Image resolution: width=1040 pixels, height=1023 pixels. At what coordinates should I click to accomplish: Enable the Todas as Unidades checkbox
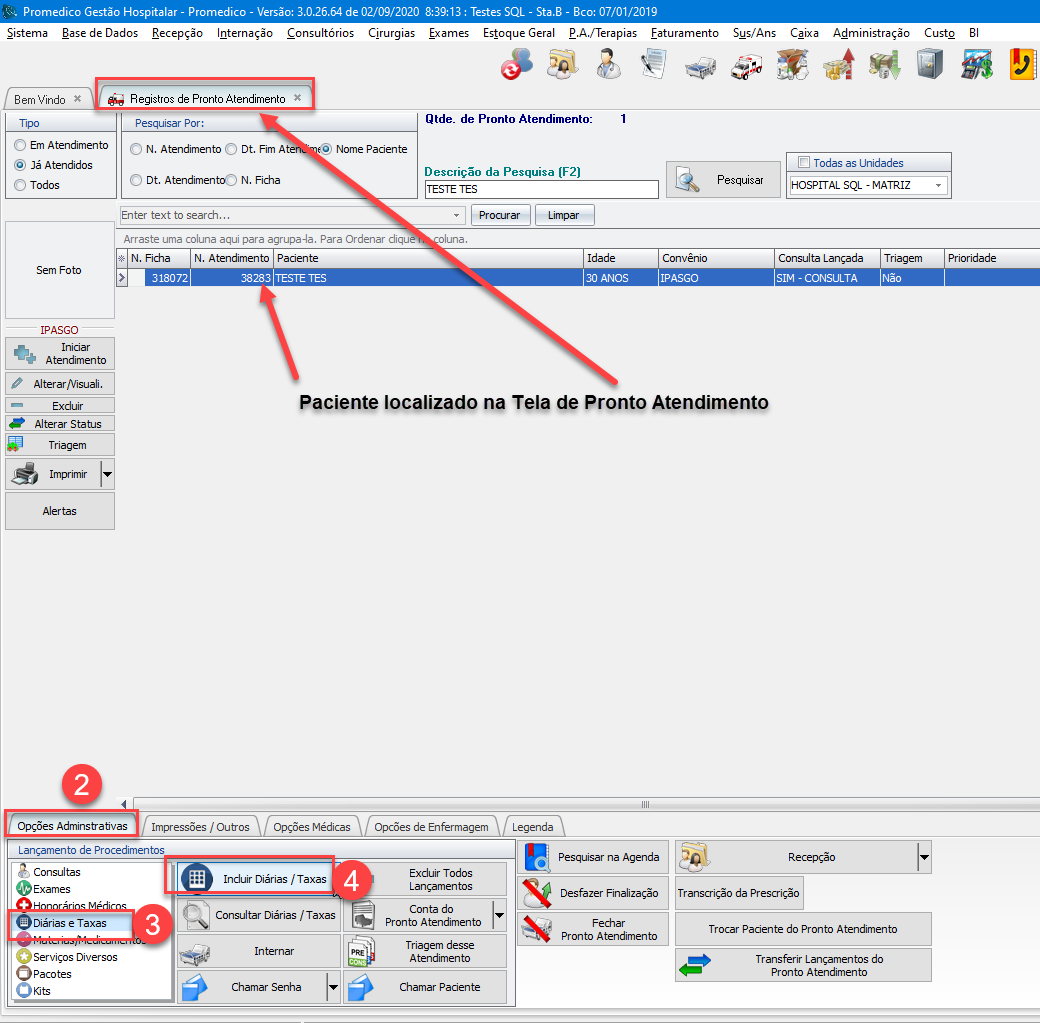[x=805, y=163]
